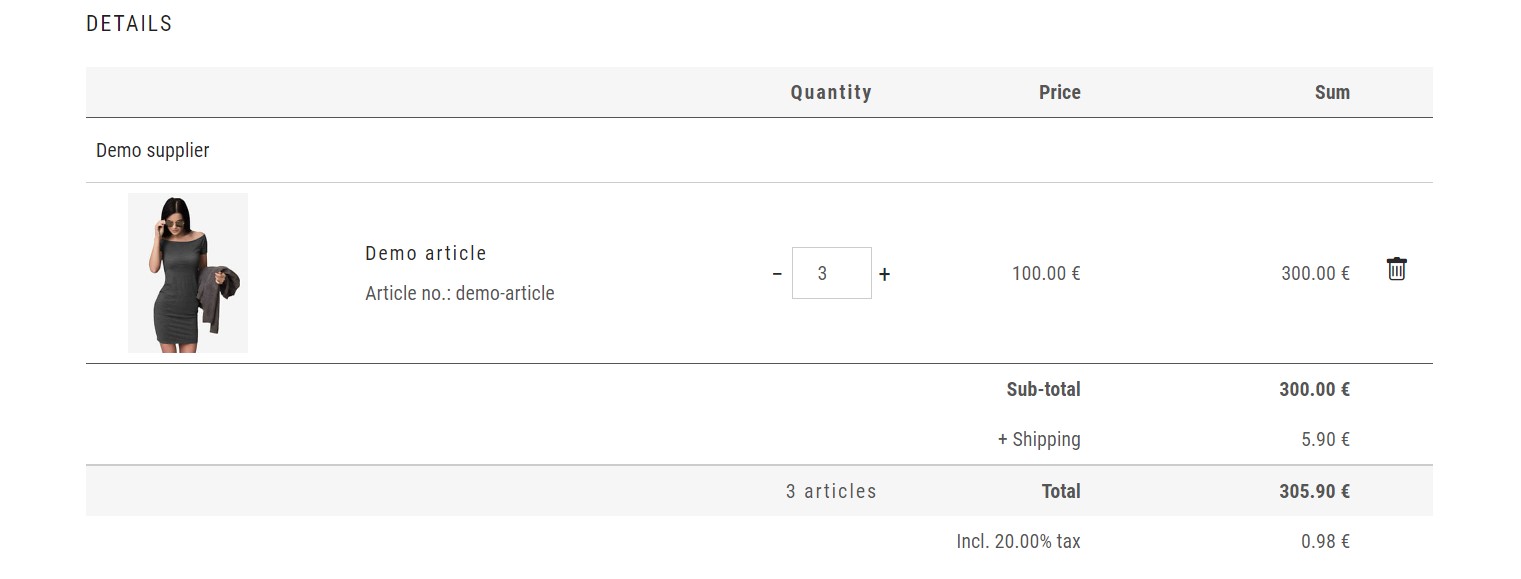
Task: Select the 100.00 € unit price
Action: (1046, 273)
